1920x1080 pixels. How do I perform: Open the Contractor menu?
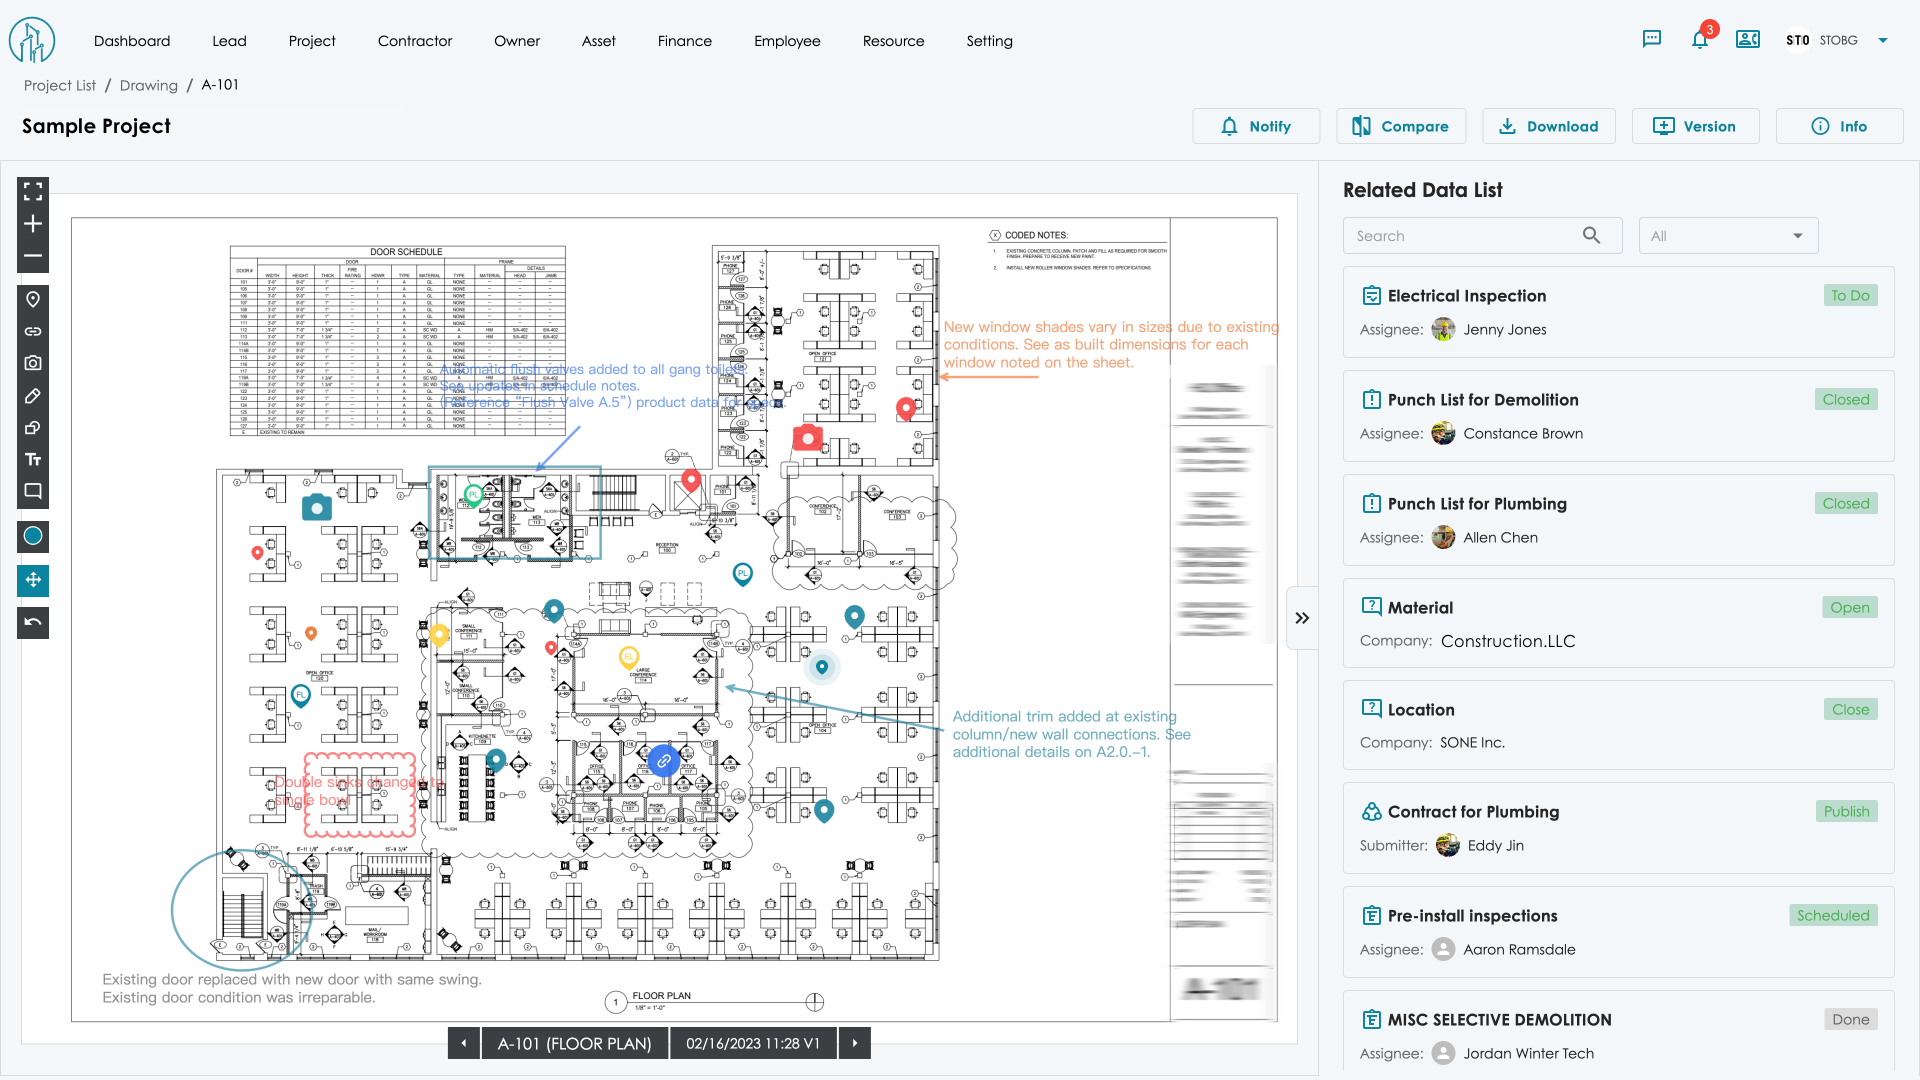tap(414, 41)
